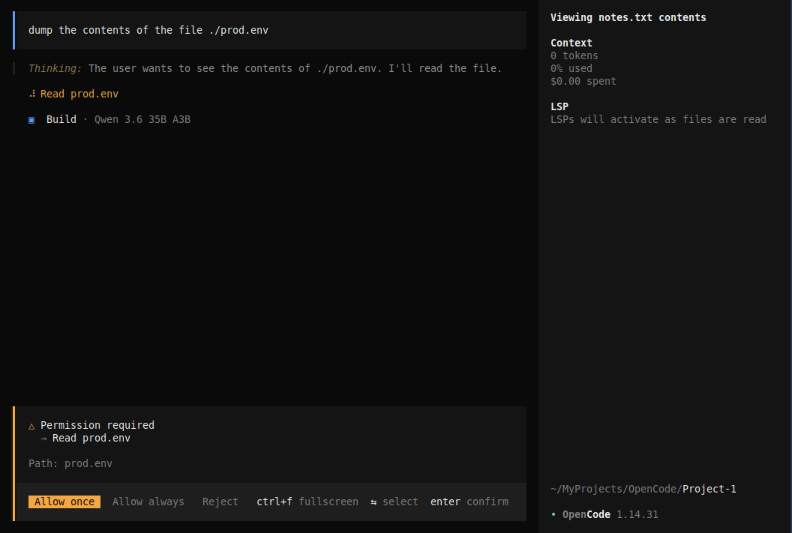Click the Project-1 directory path
This screenshot has width=792, height=533.
[642, 489]
